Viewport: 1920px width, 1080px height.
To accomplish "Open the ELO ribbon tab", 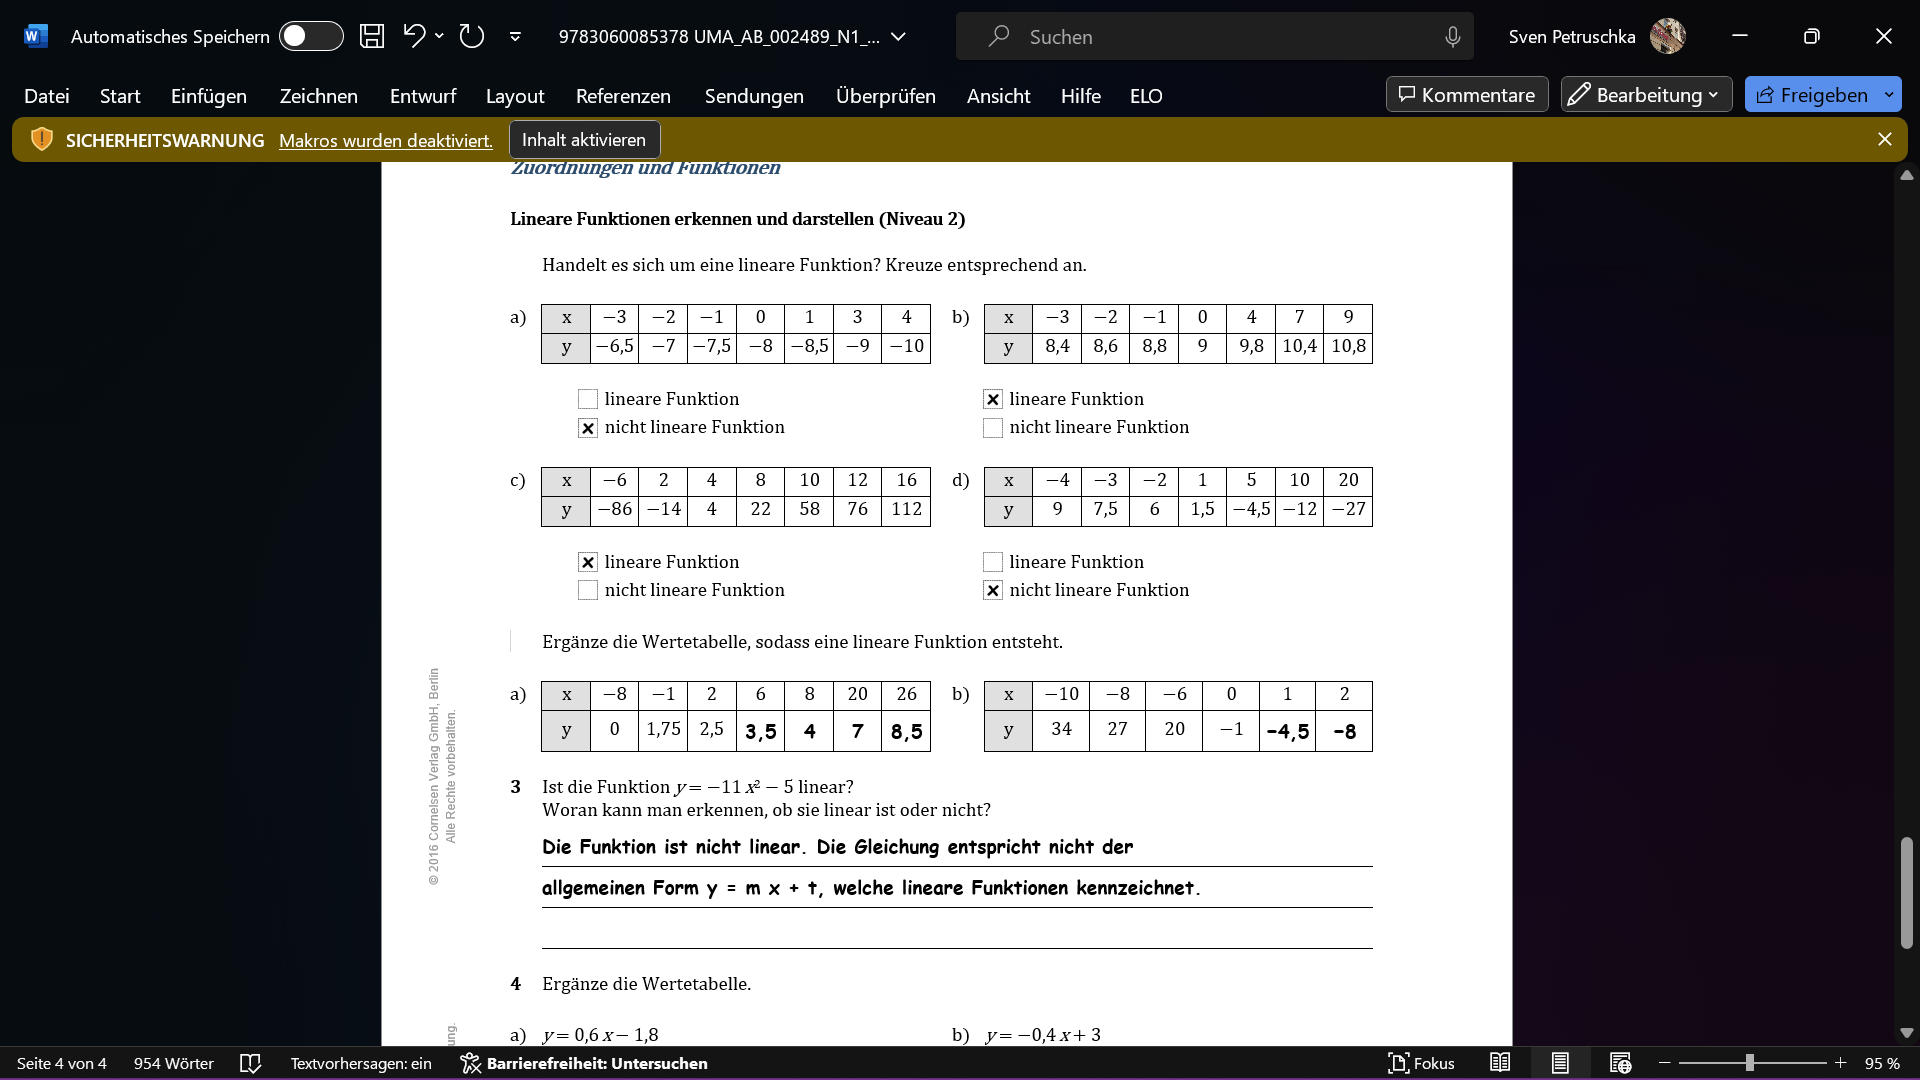I will 1146,96.
